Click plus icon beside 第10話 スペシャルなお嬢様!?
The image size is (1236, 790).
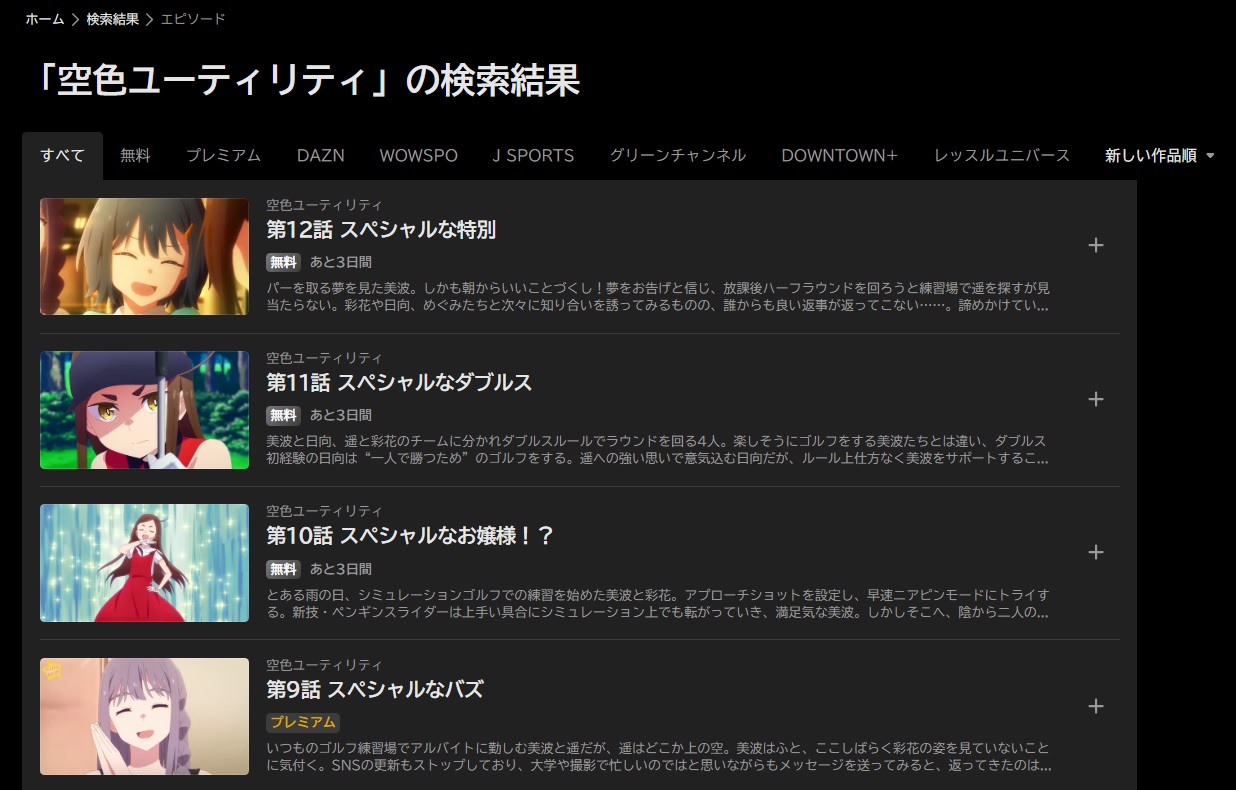coord(1095,553)
